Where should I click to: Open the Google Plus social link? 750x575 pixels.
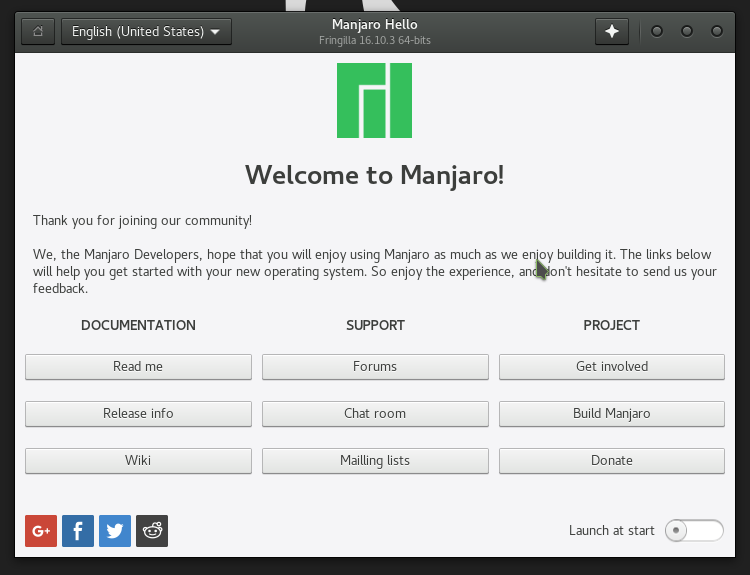pyautogui.click(x=41, y=531)
